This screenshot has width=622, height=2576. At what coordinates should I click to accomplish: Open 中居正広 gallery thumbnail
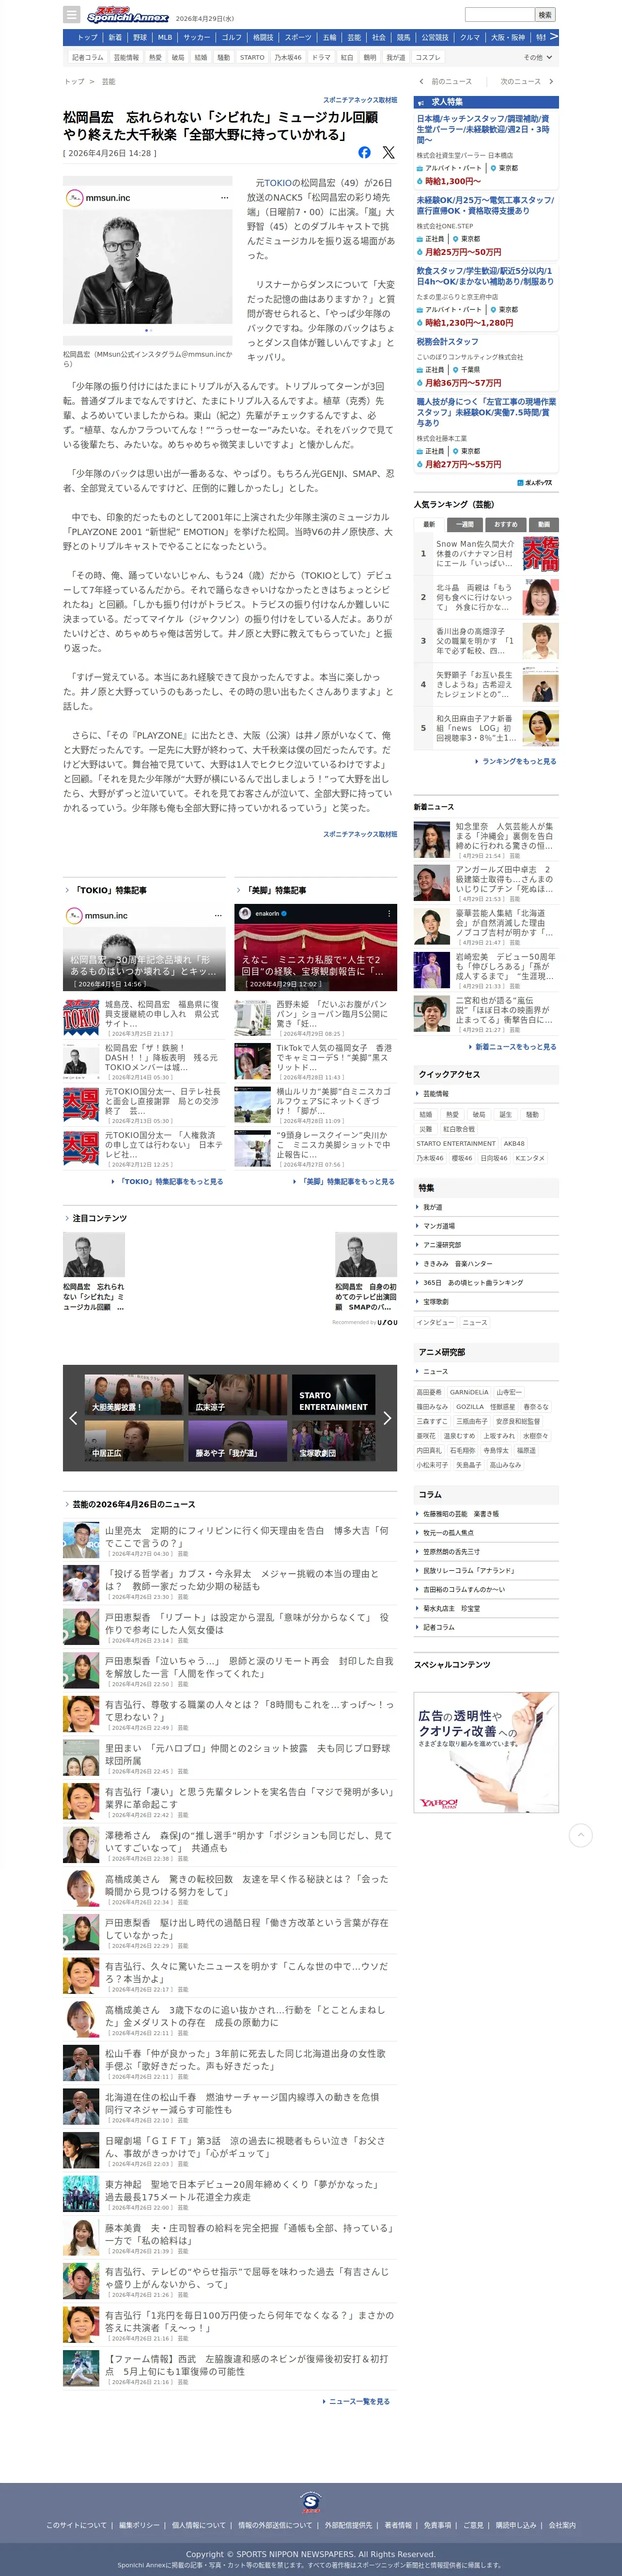tap(134, 1441)
